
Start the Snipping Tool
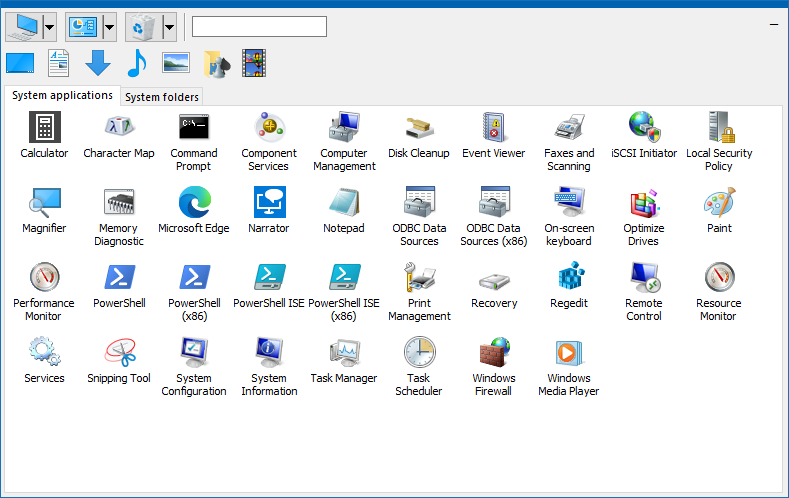pyautogui.click(x=119, y=353)
